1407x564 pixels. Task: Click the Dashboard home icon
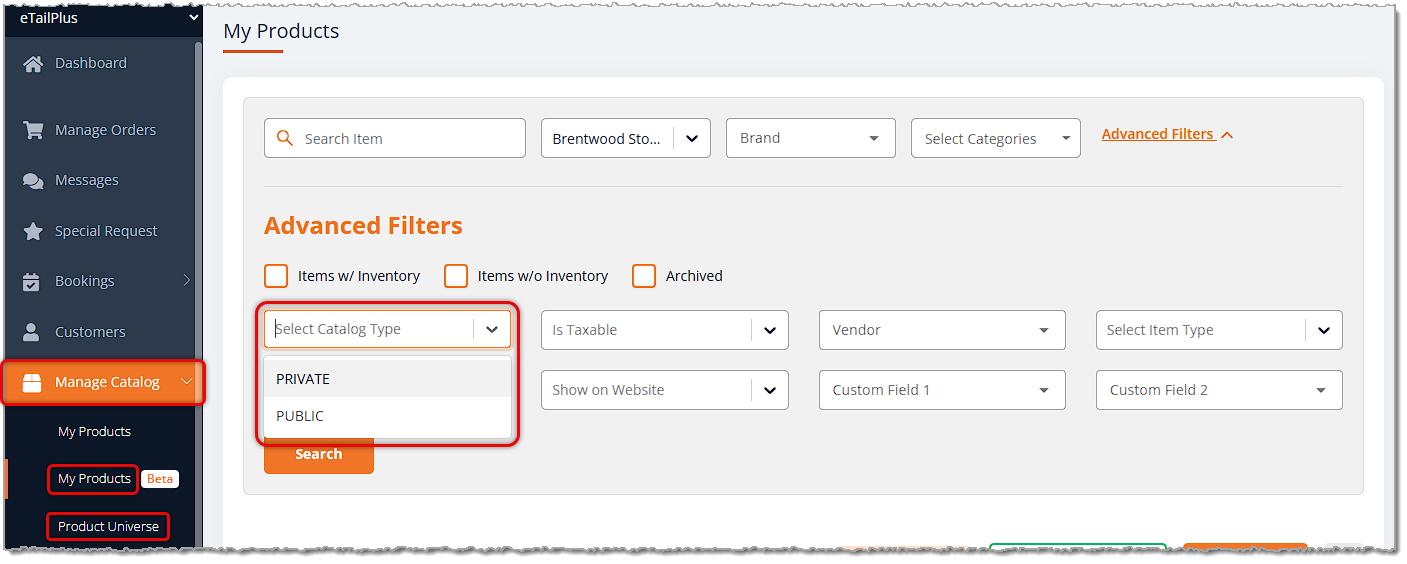pyautogui.click(x=33, y=63)
